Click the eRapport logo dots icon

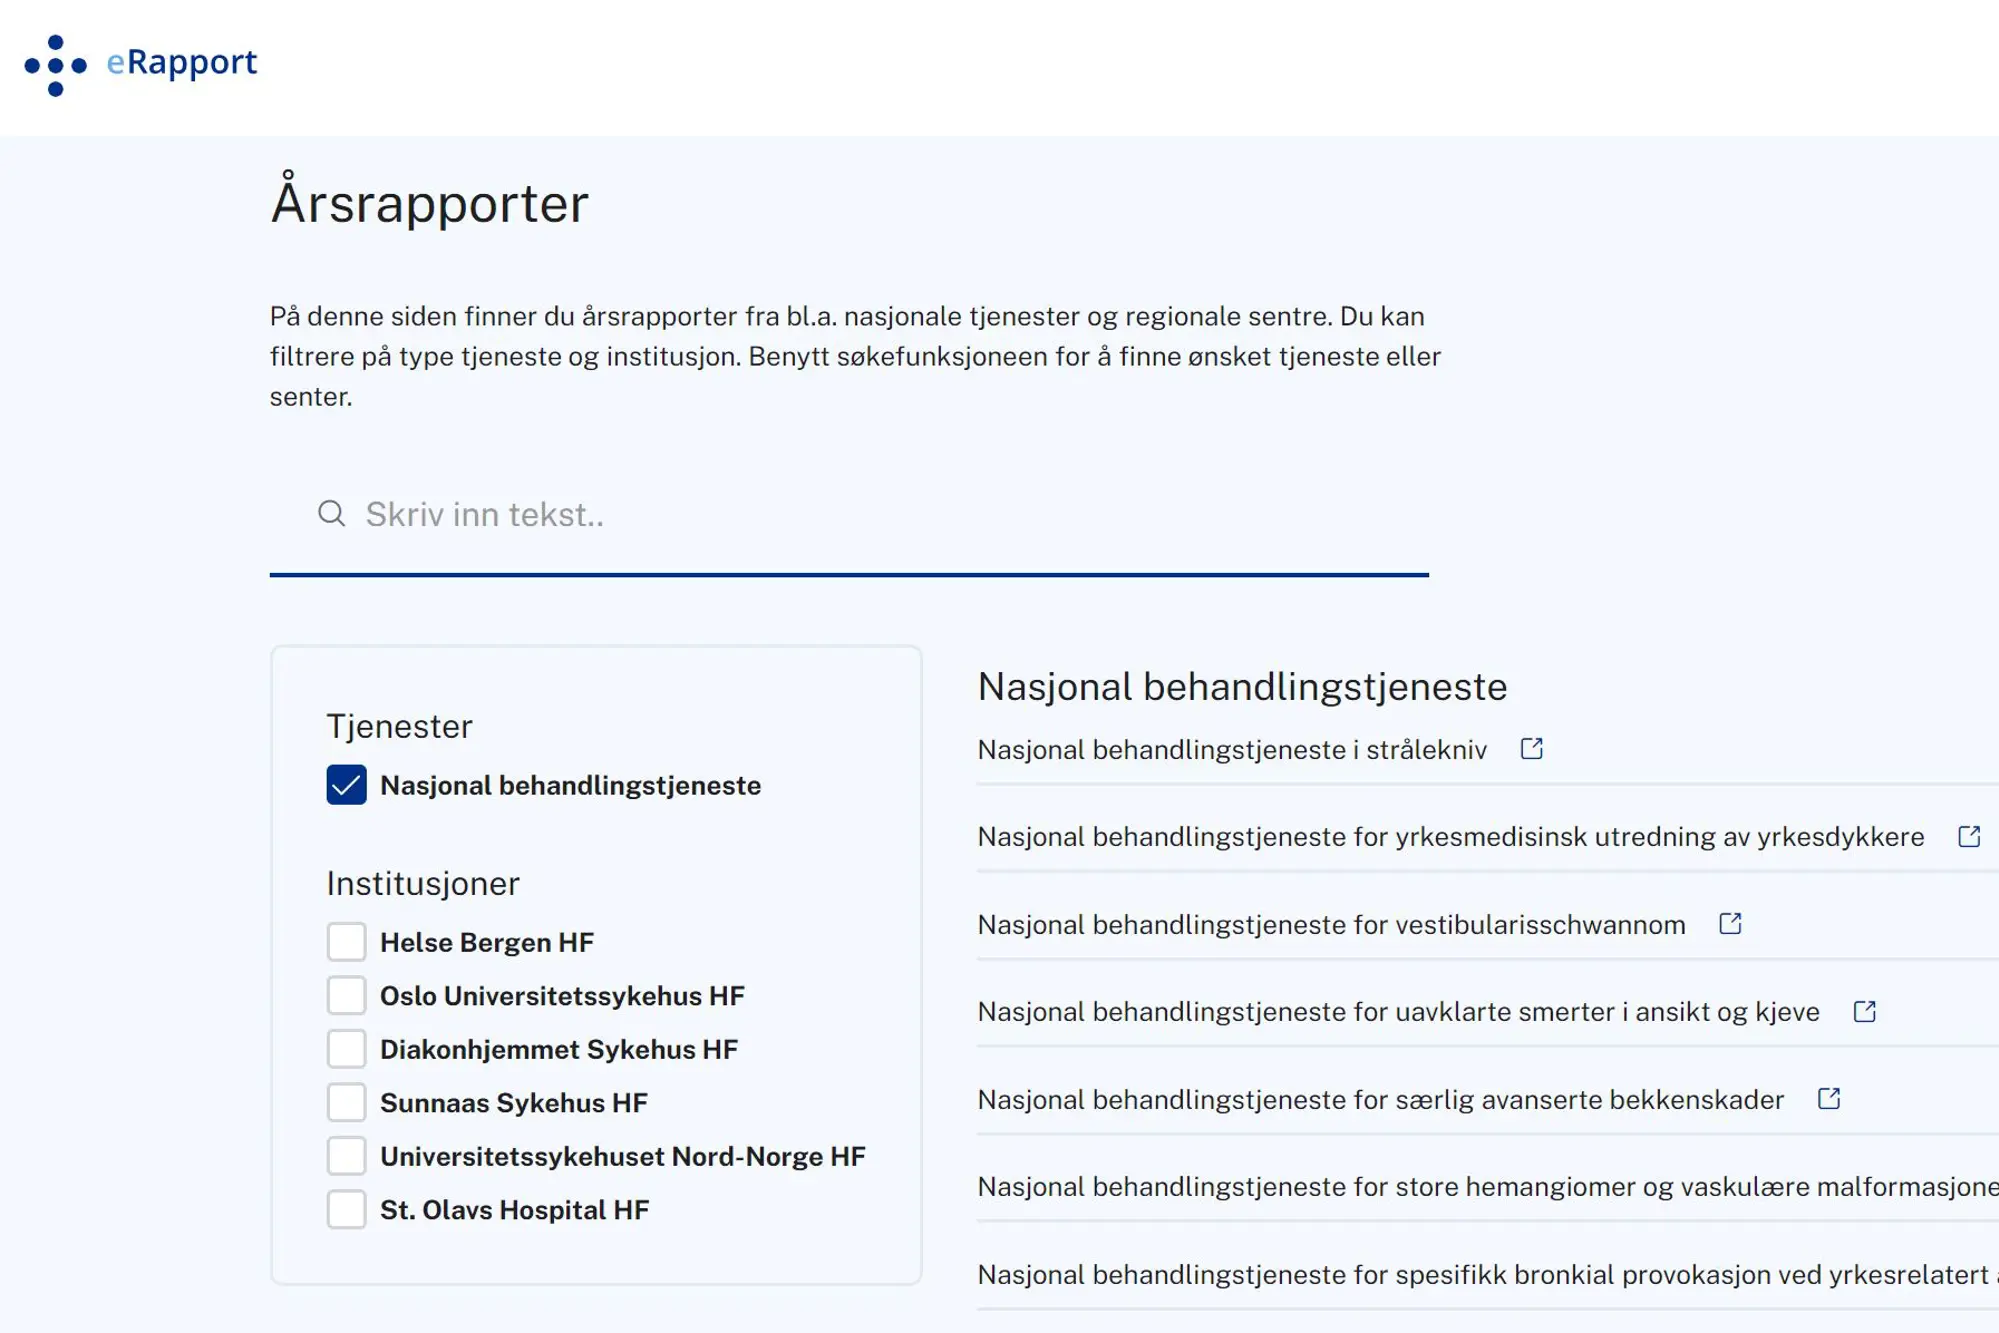[x=56, y=65]
